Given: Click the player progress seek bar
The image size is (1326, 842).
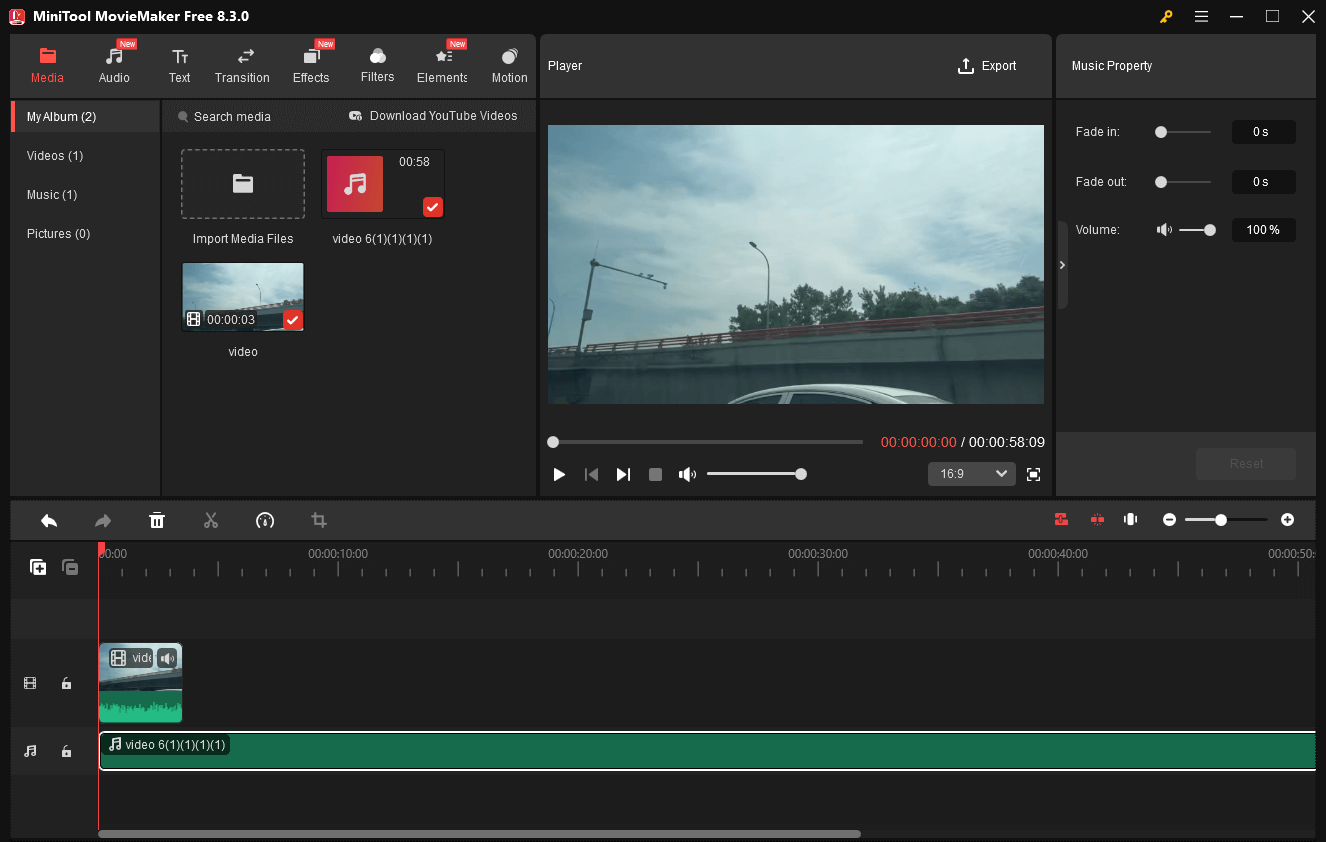Looking at the screenshot, I should [x=705, y=442].
